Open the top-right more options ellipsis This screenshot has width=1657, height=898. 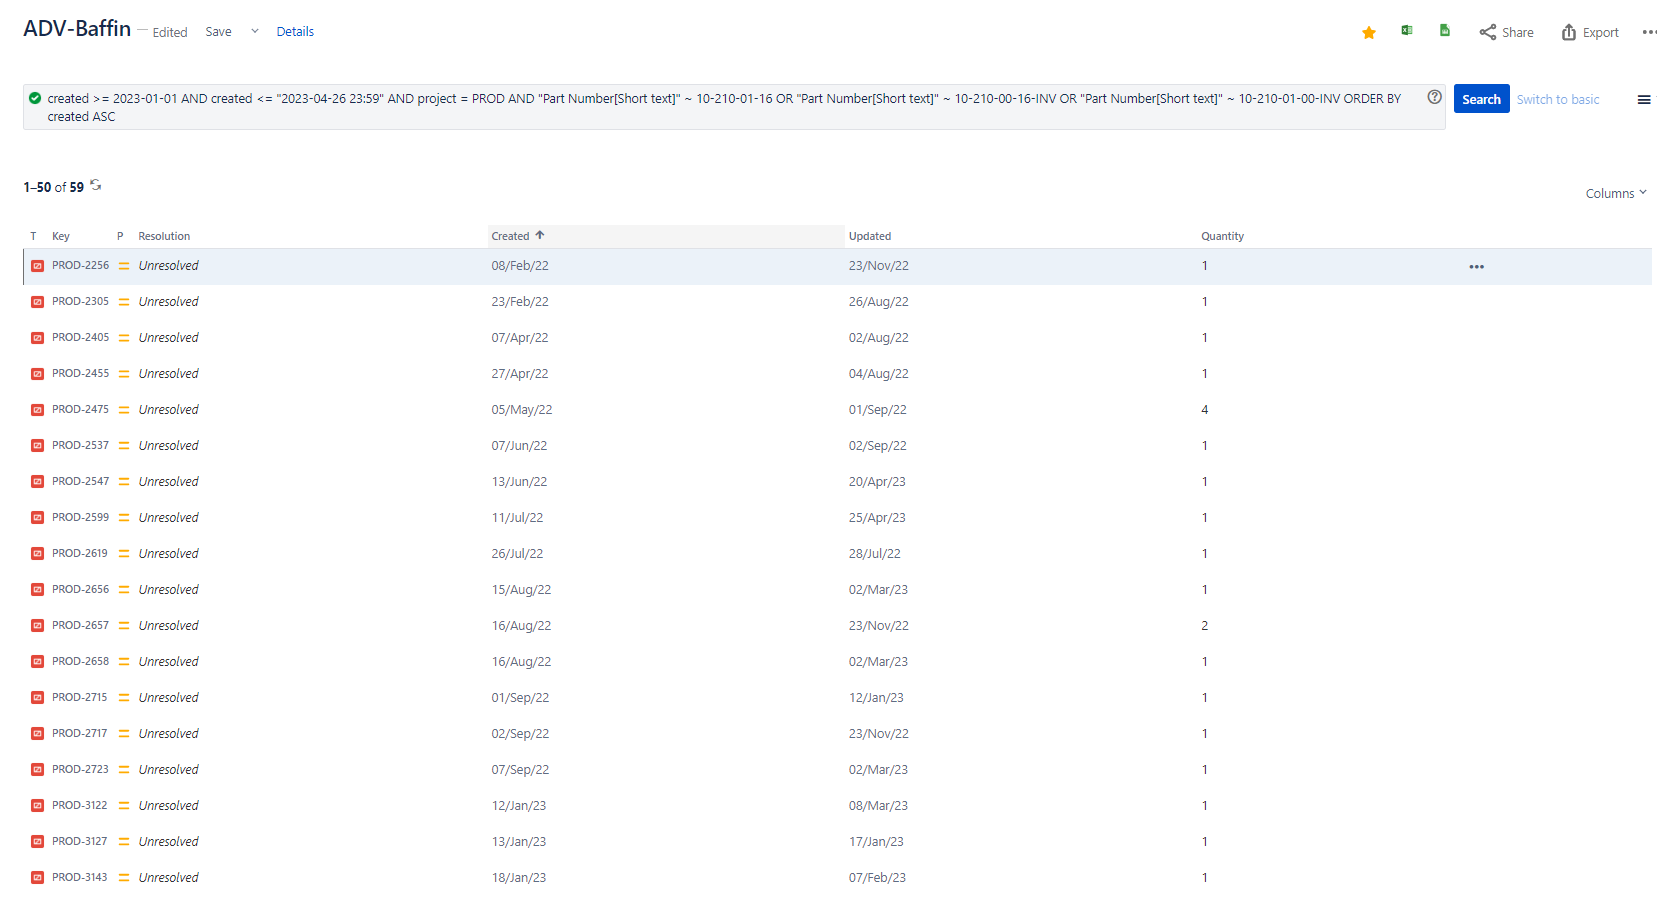click(x=1648, y=32)
